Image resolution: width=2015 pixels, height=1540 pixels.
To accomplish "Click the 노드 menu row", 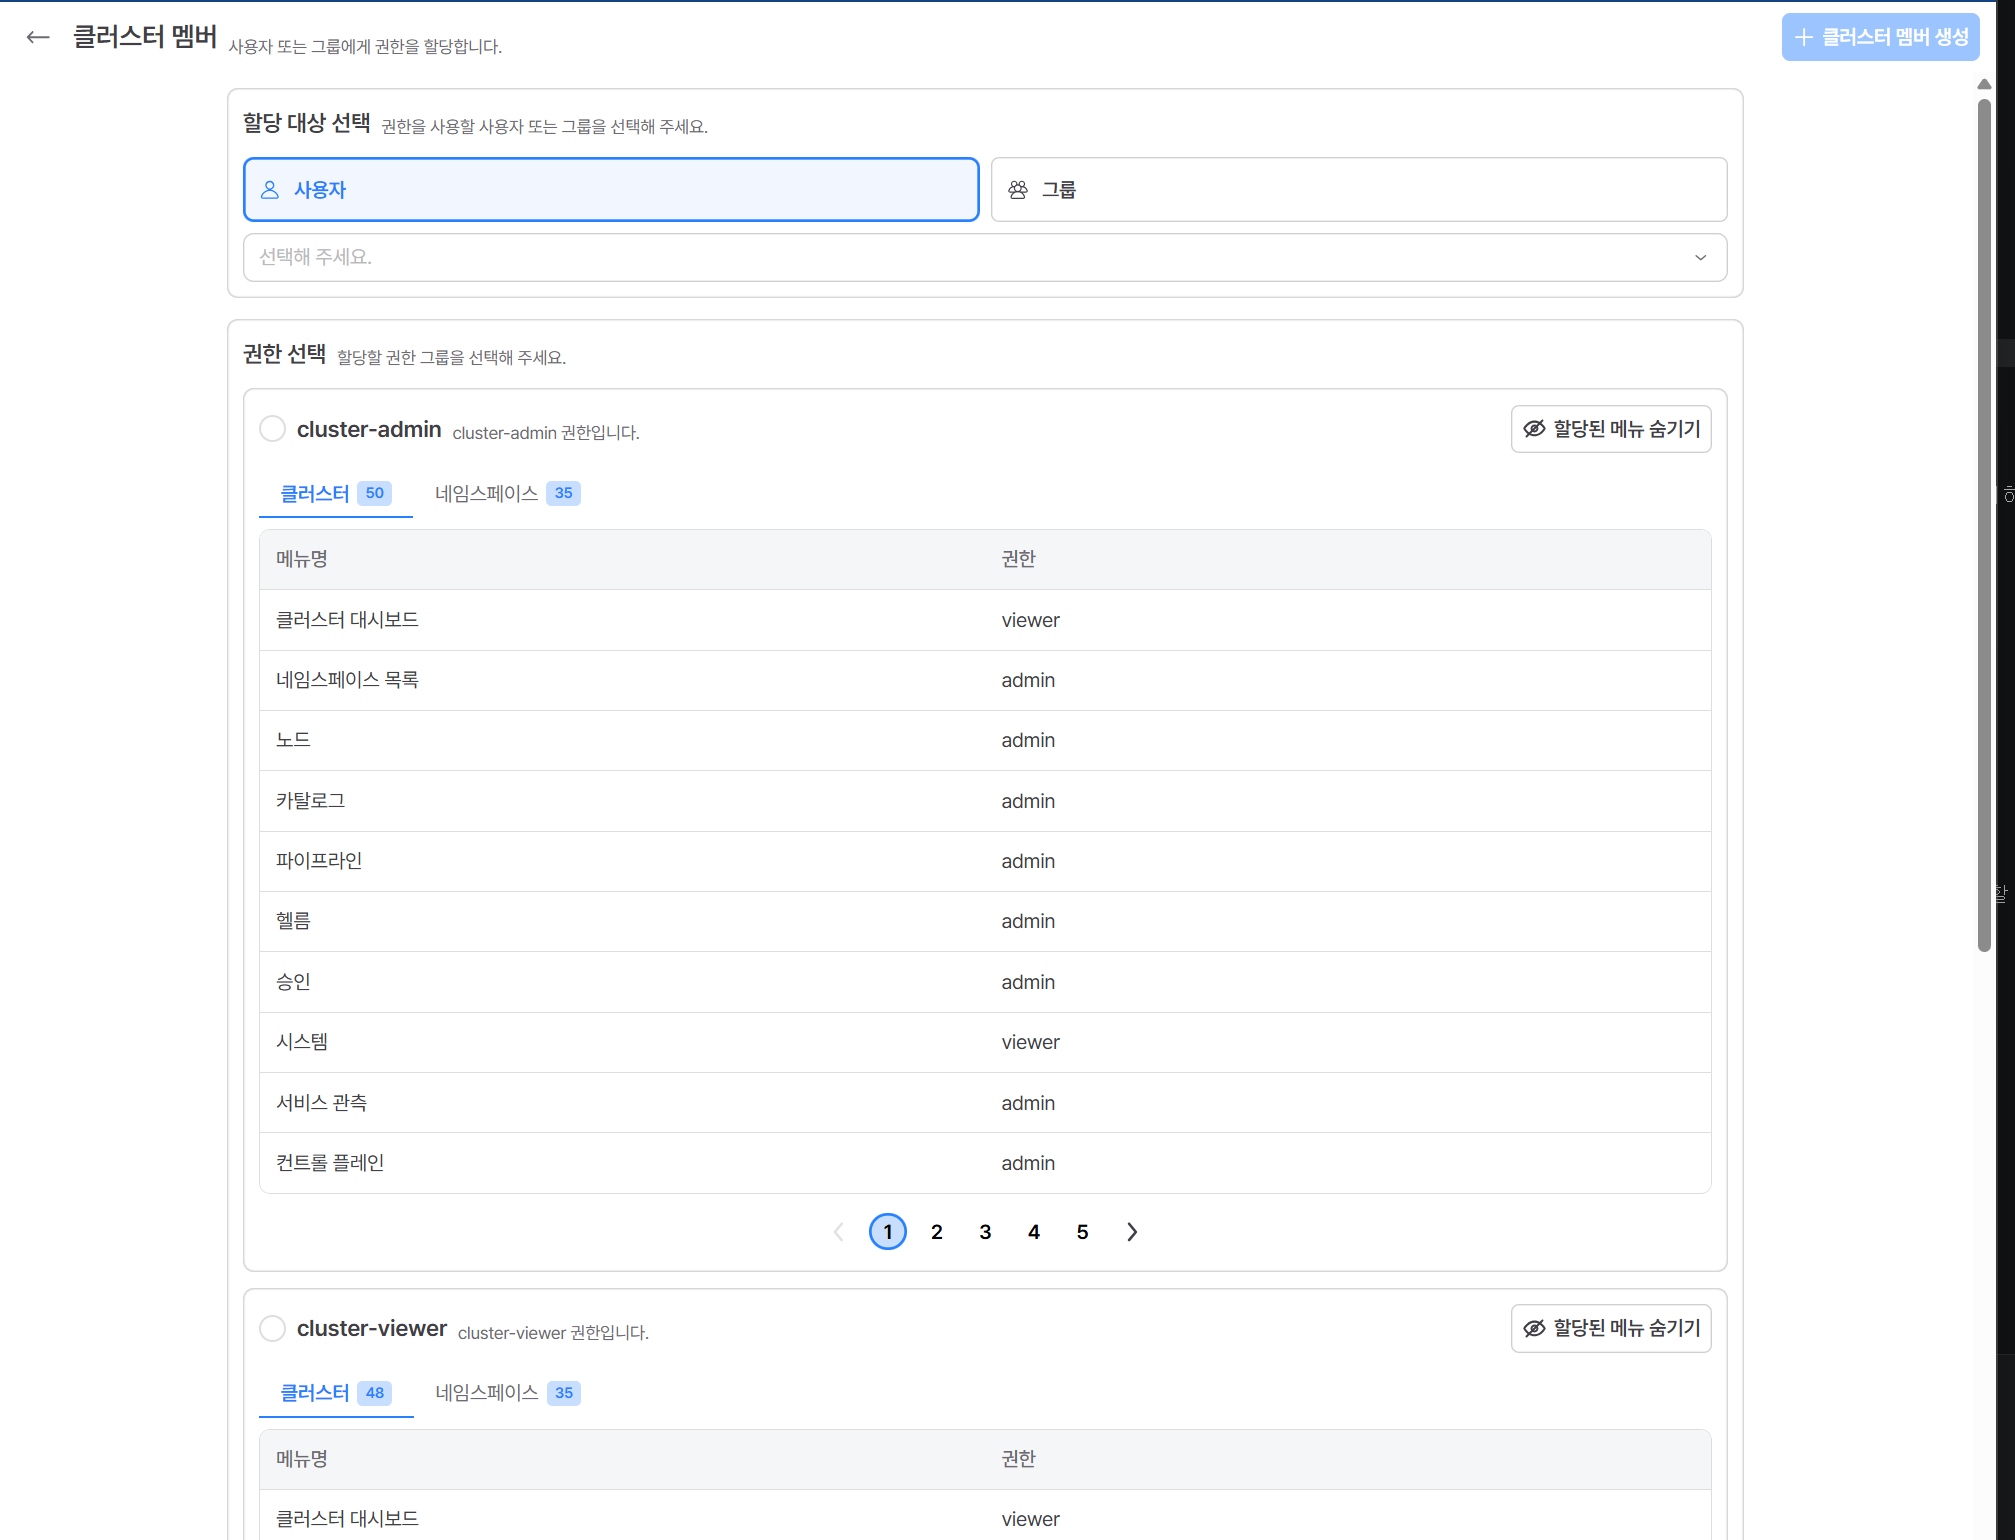I will (985, 740).
